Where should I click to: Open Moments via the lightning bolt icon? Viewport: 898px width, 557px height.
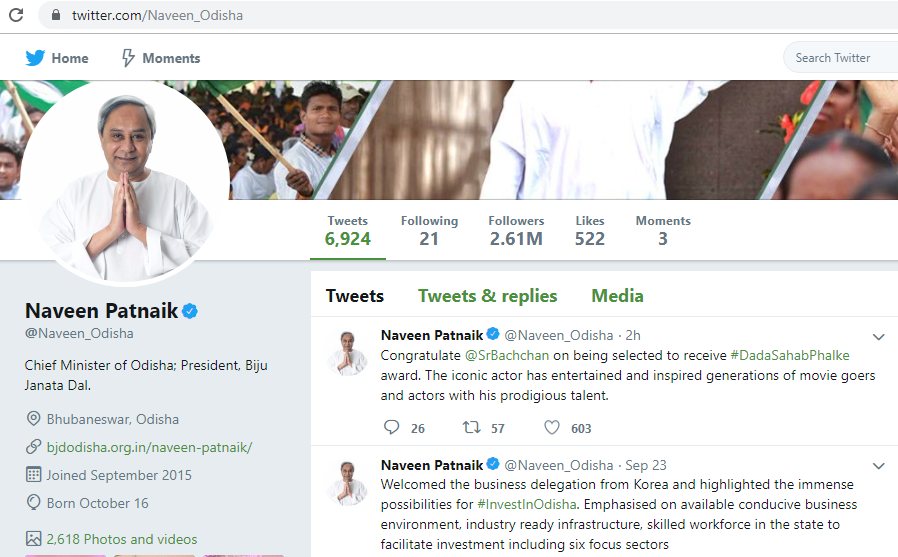(128, 58)
